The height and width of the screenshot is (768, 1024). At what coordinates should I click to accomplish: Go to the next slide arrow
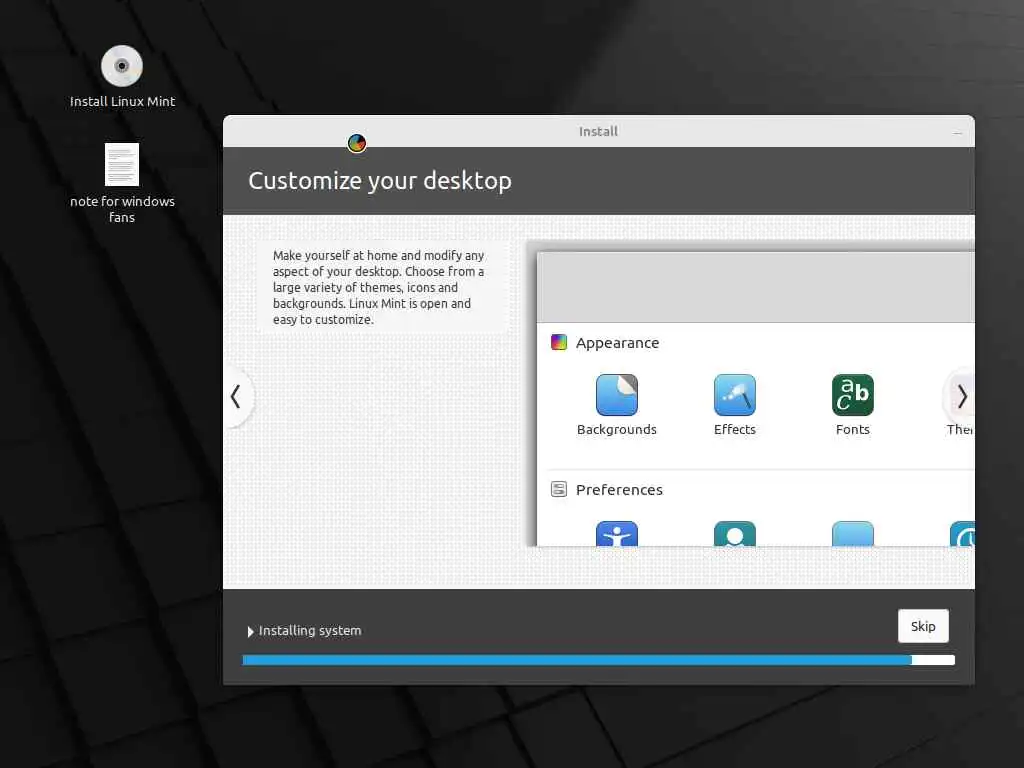[x=961, y=396]
